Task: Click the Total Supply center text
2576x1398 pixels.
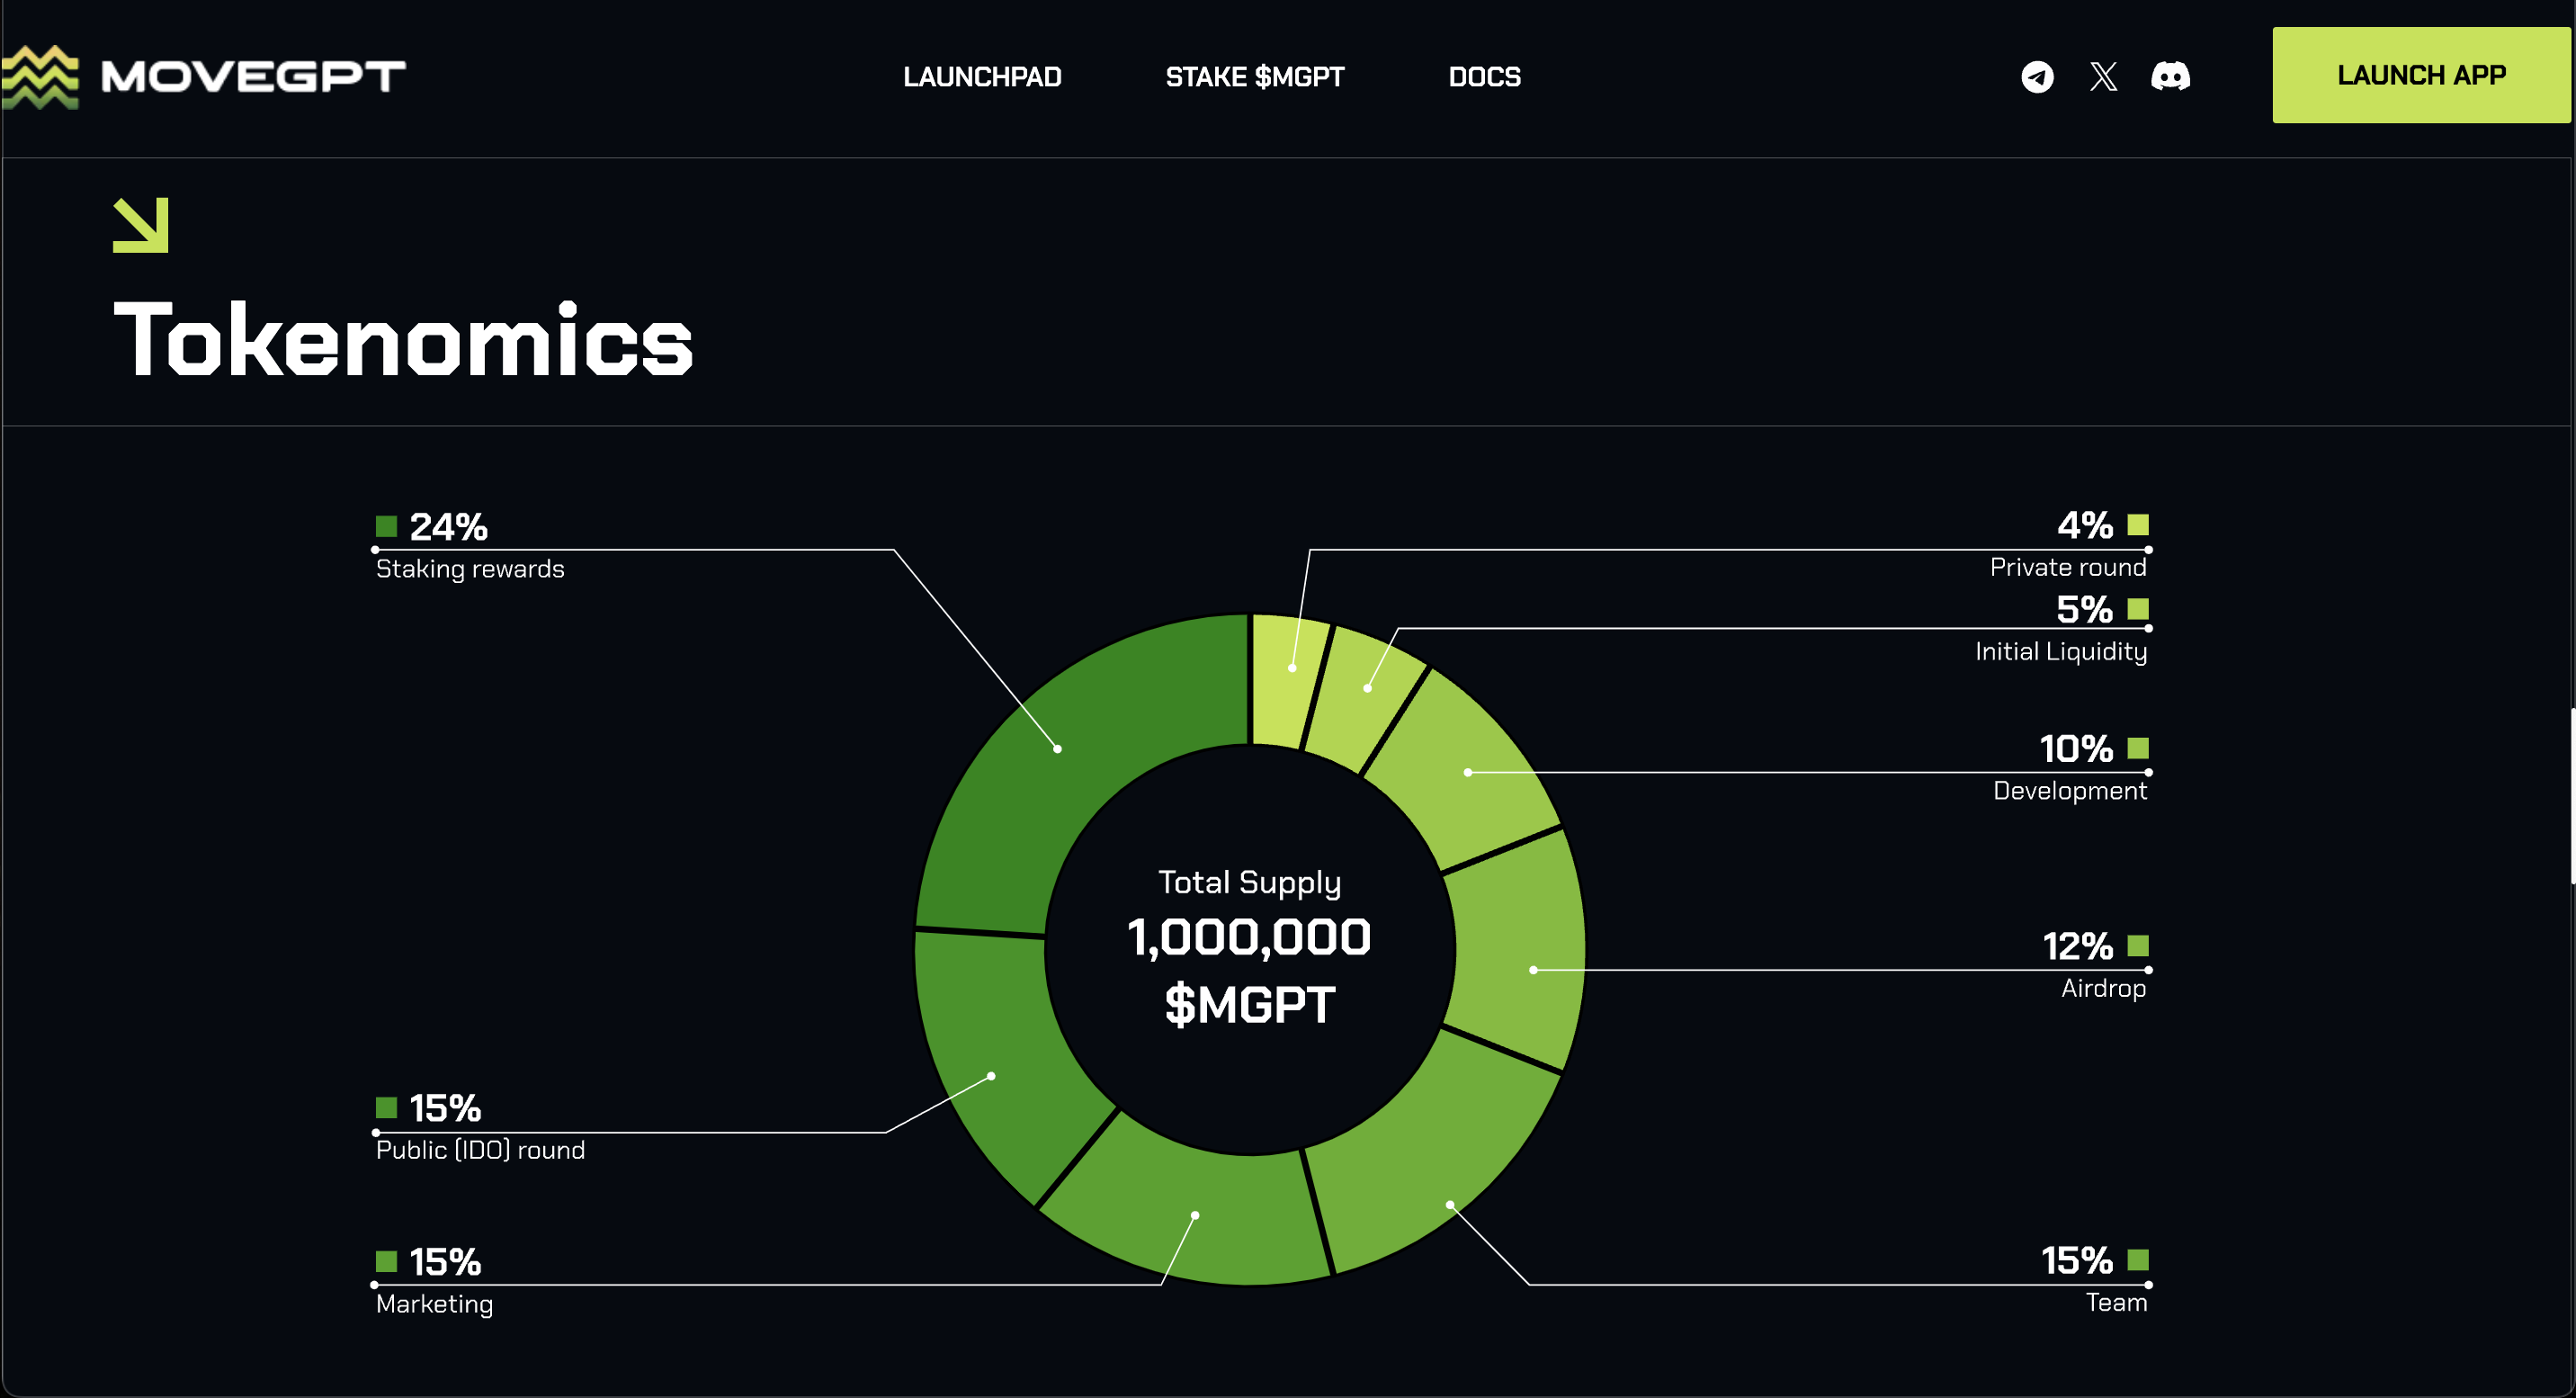Action: pyautogui.click(x=1249, y=882)
